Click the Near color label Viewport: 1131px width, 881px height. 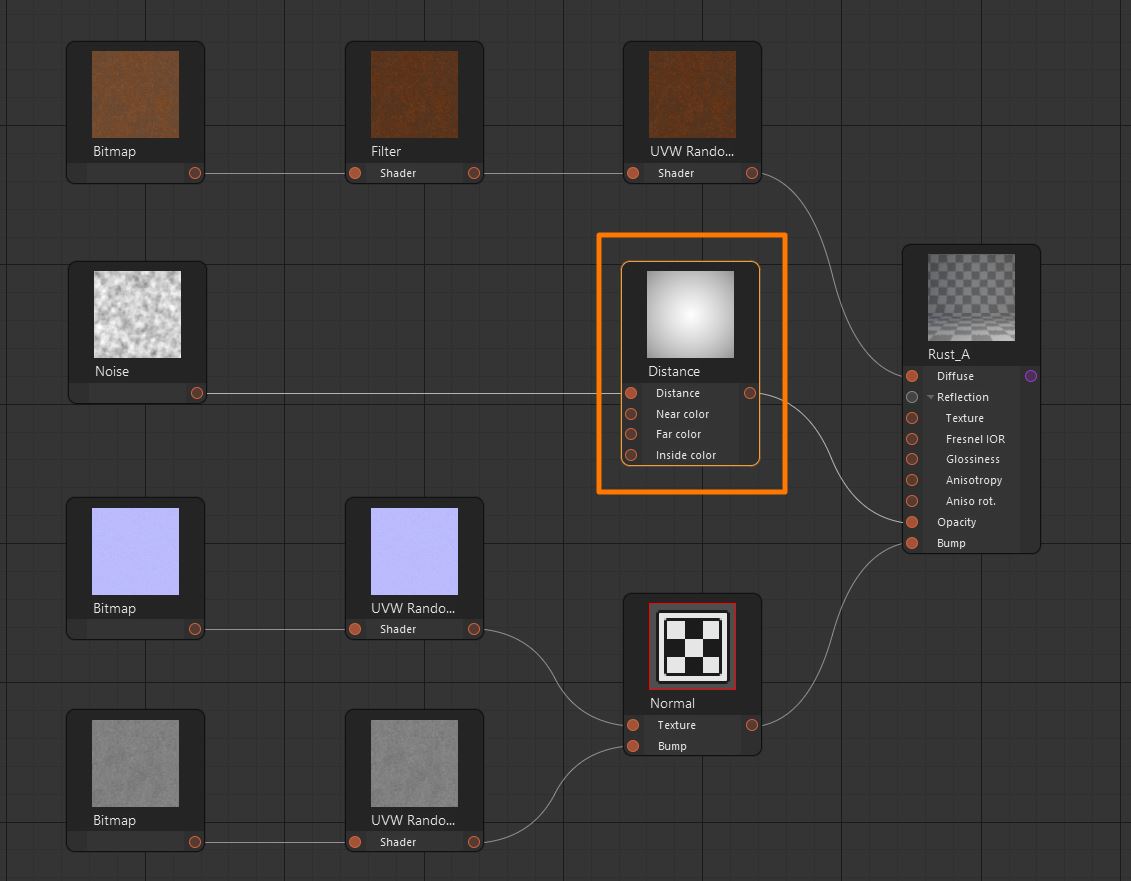pos(682,414)
